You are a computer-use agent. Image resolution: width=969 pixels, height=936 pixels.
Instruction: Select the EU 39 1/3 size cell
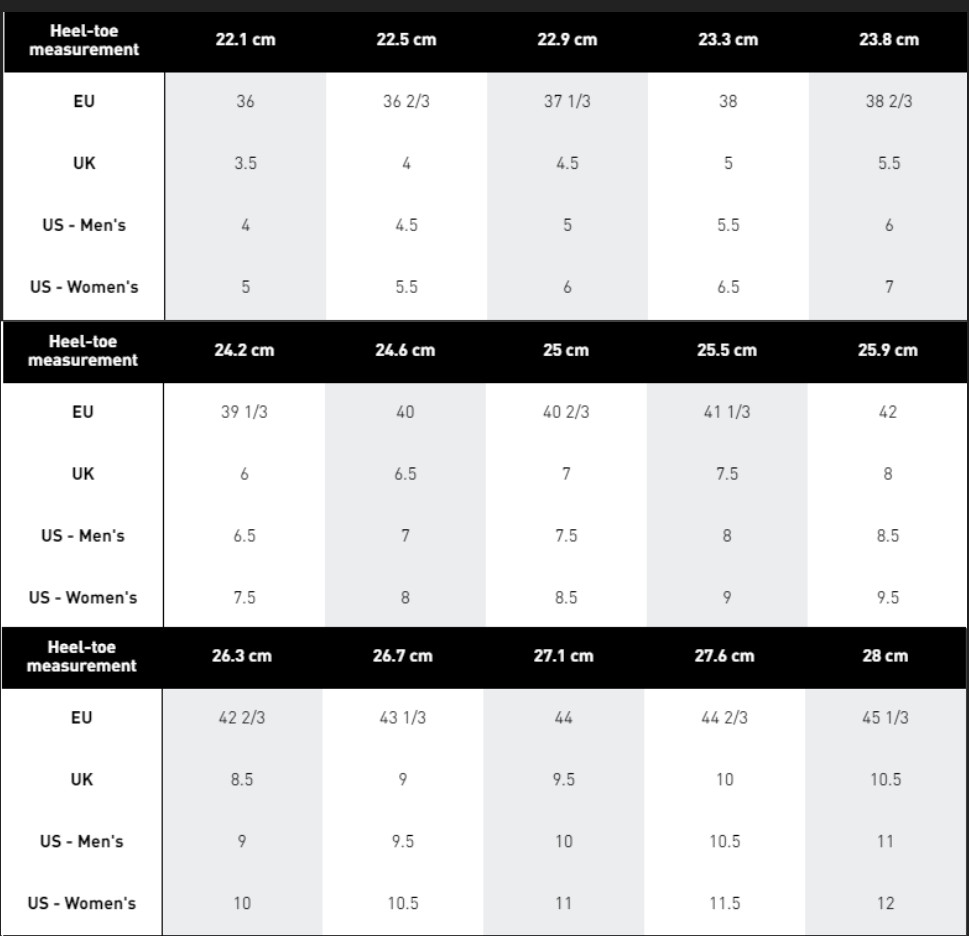[x=244, y=412]
